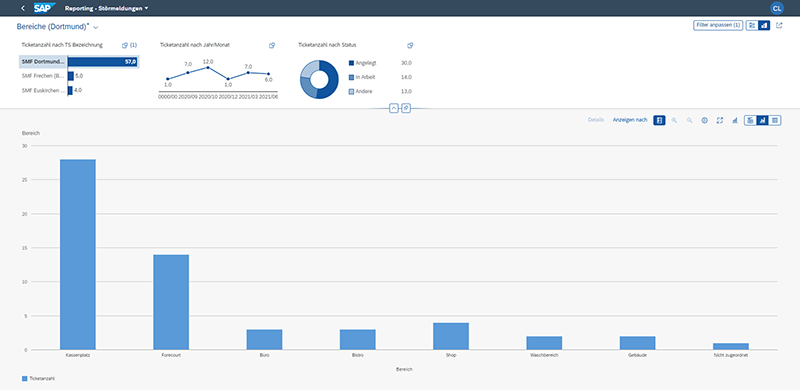
Task: Open value help for Ticketanzahl nach Jahr/Monat
Action: [x=272, y=45]
